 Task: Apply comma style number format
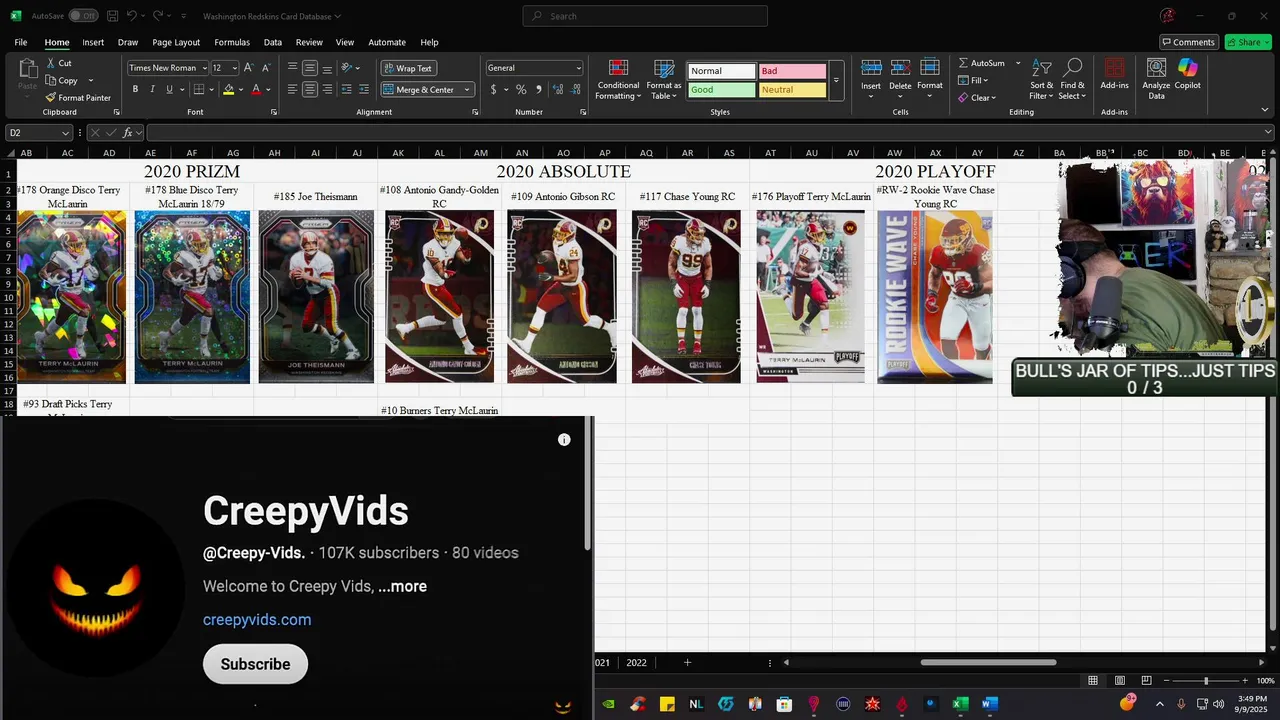pyautogui.click(x=539, y=90)
